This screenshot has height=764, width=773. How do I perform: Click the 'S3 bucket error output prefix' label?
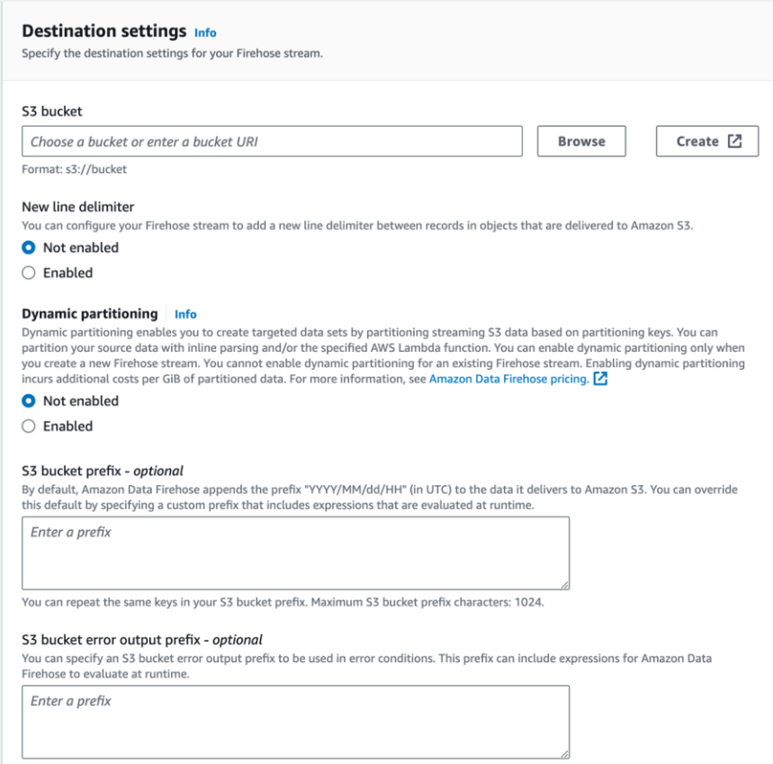tap(142, 639)
